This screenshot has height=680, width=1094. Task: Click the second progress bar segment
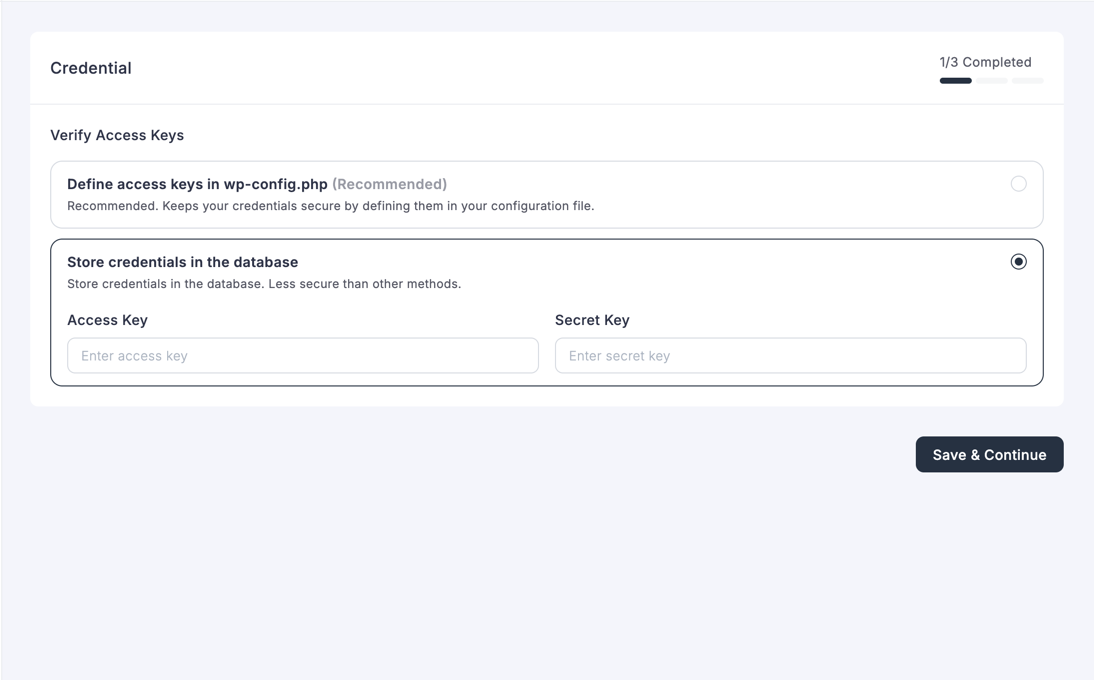click(x=992, y=80)
